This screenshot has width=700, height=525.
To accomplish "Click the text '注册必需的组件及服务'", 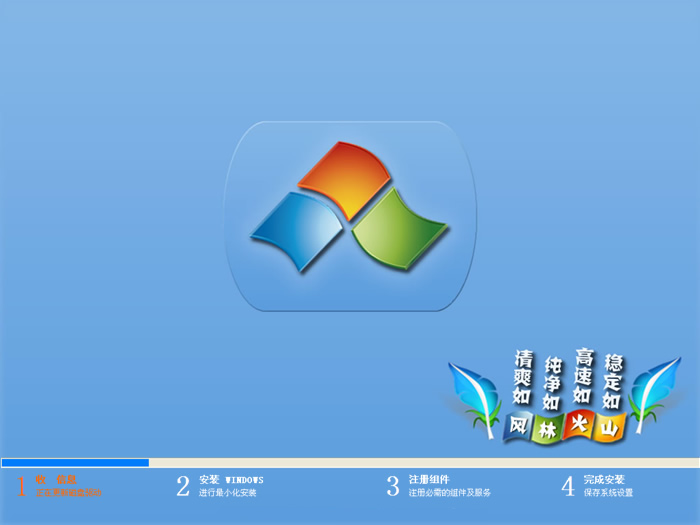I will [x=450, y=492].
